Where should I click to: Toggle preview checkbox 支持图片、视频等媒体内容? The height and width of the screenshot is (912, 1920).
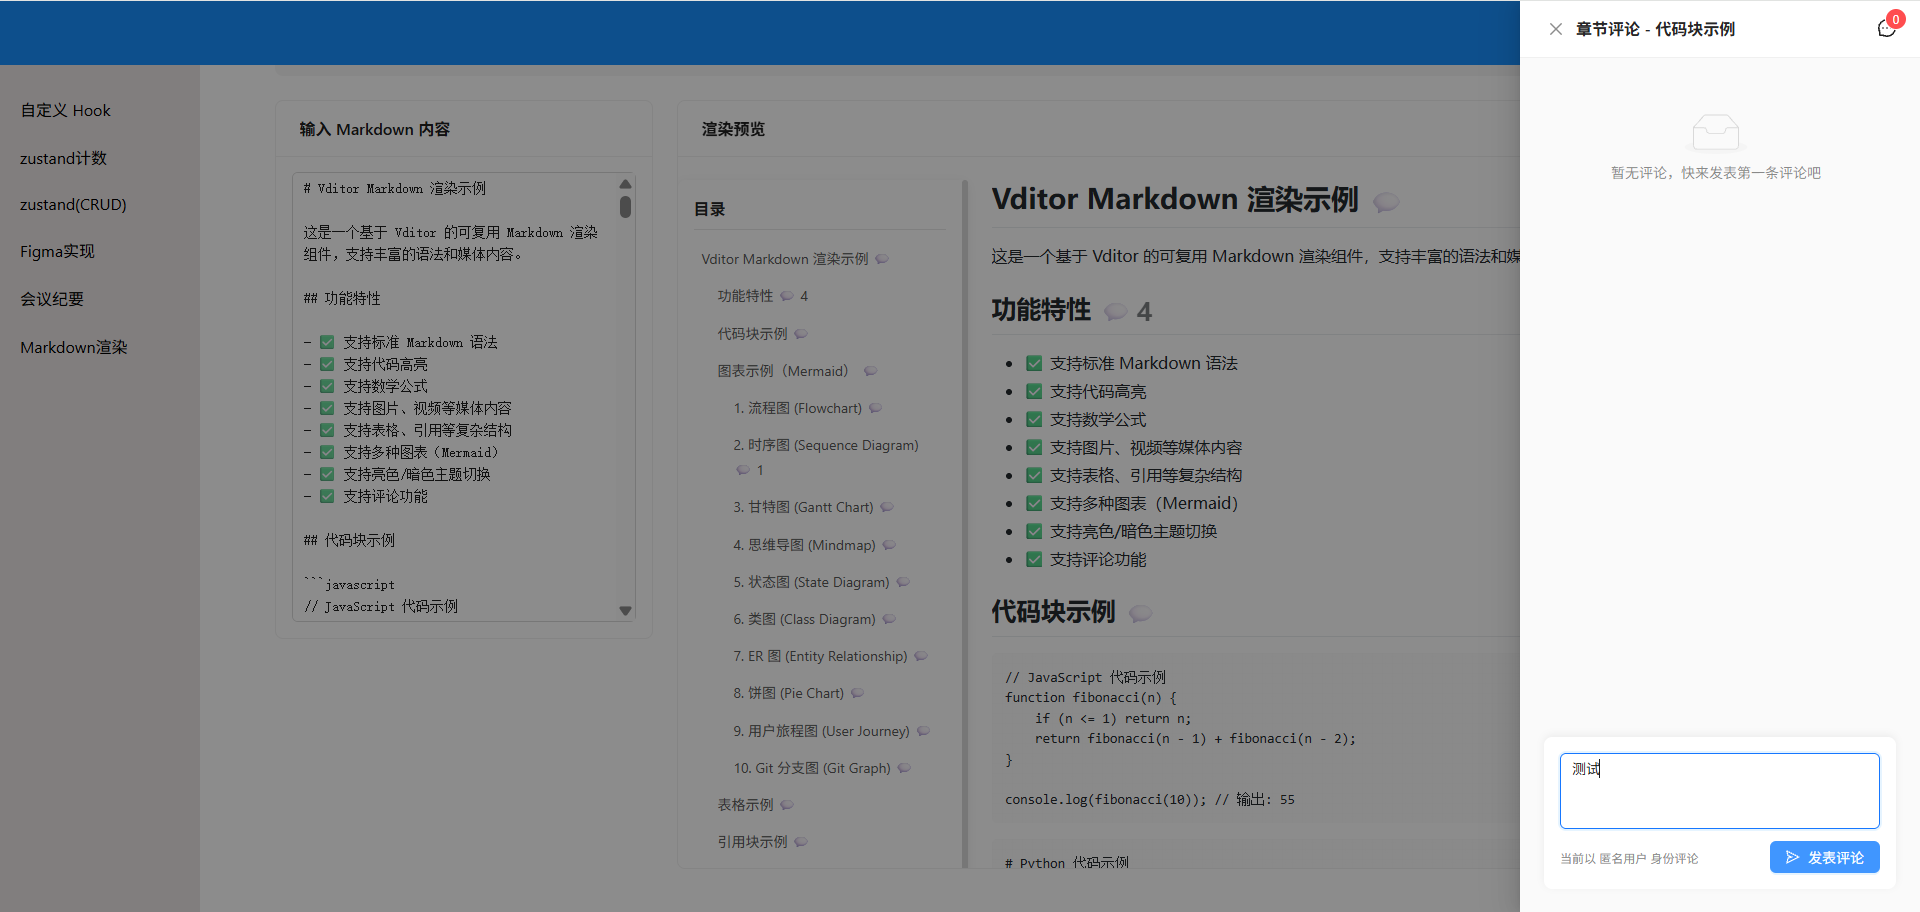click(x=1034, y=448)
